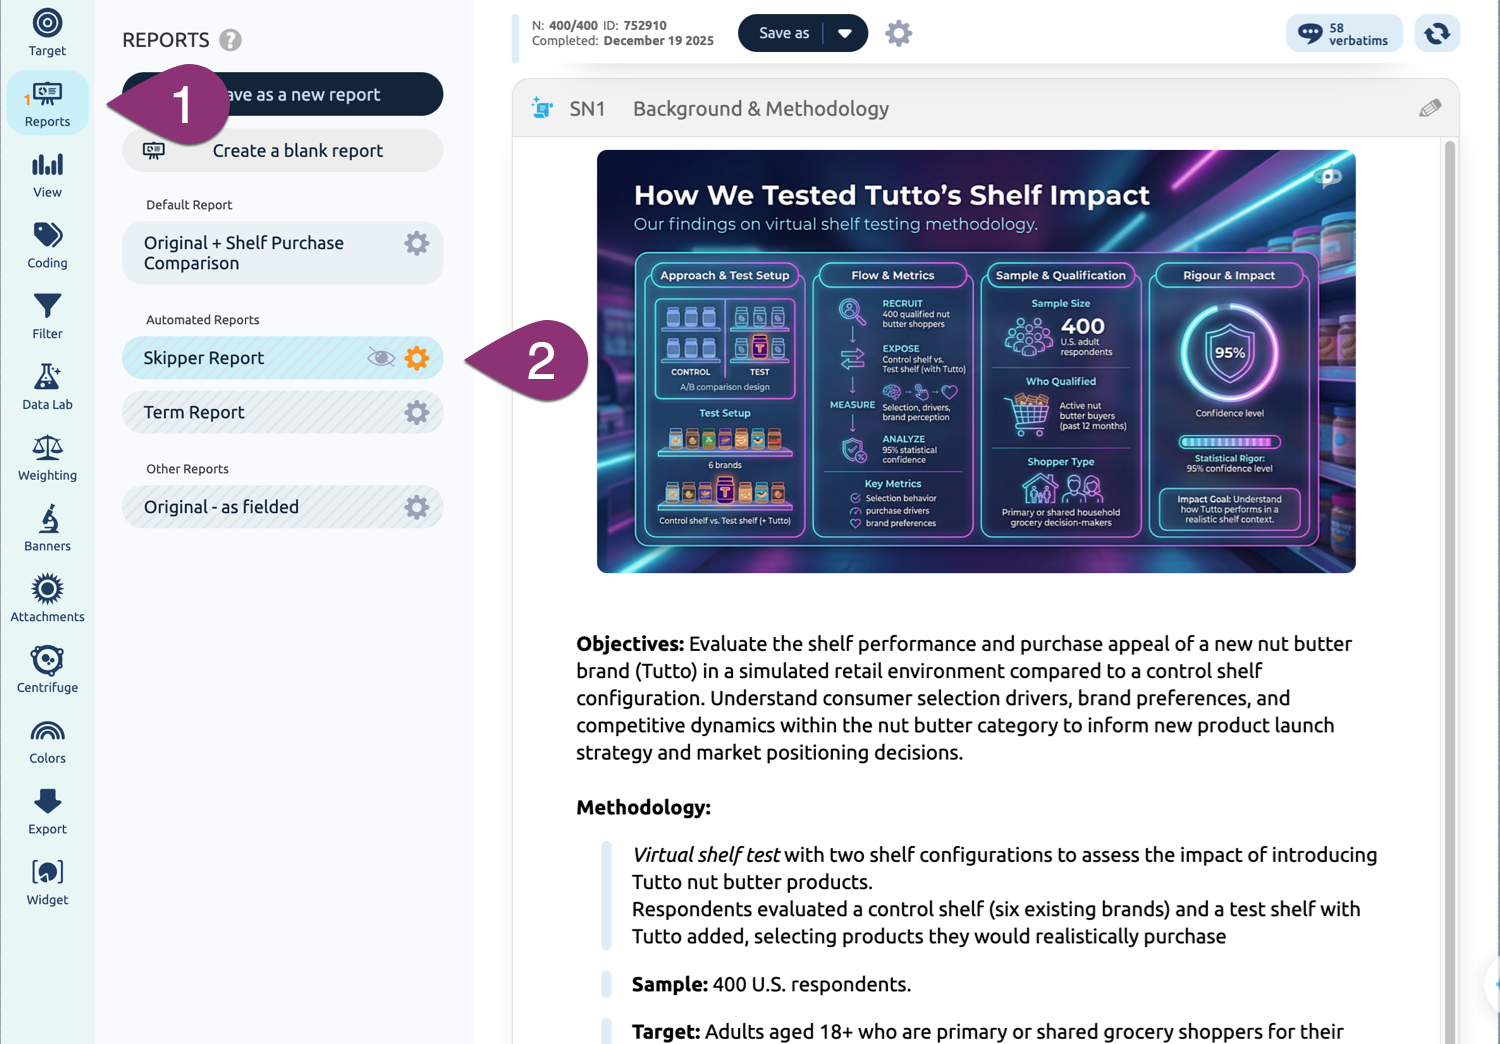Click the Reports help question mark icon
This screenshot has height=1044, width=1500.
[x=230, y=40]
